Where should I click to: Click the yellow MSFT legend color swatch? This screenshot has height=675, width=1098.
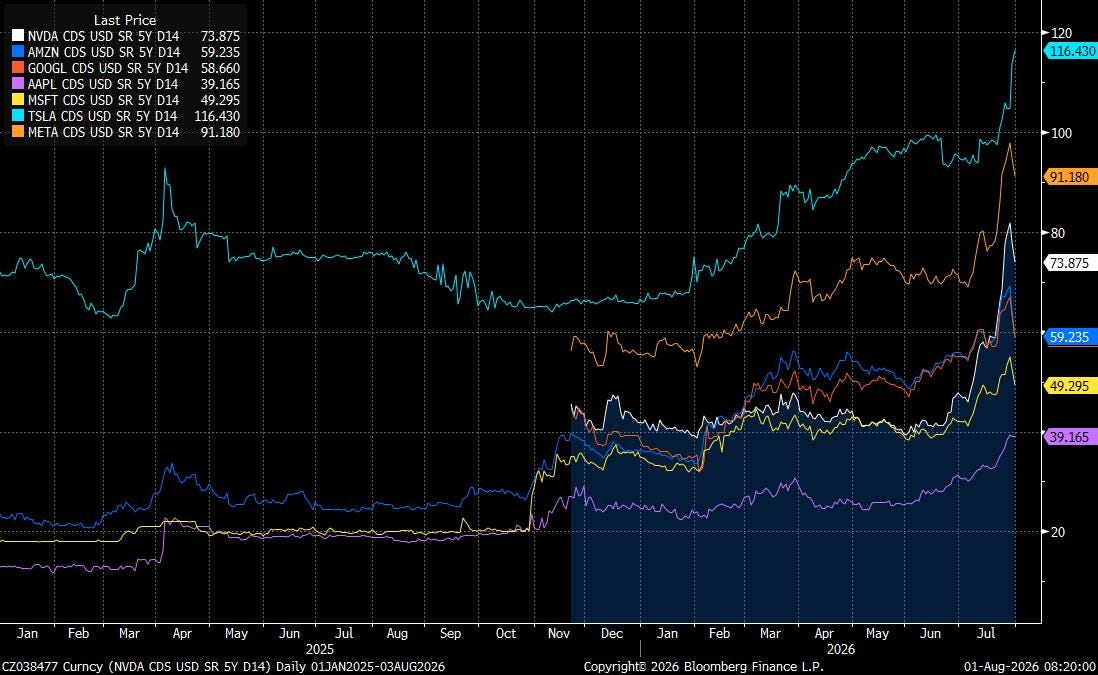(18, 100)
